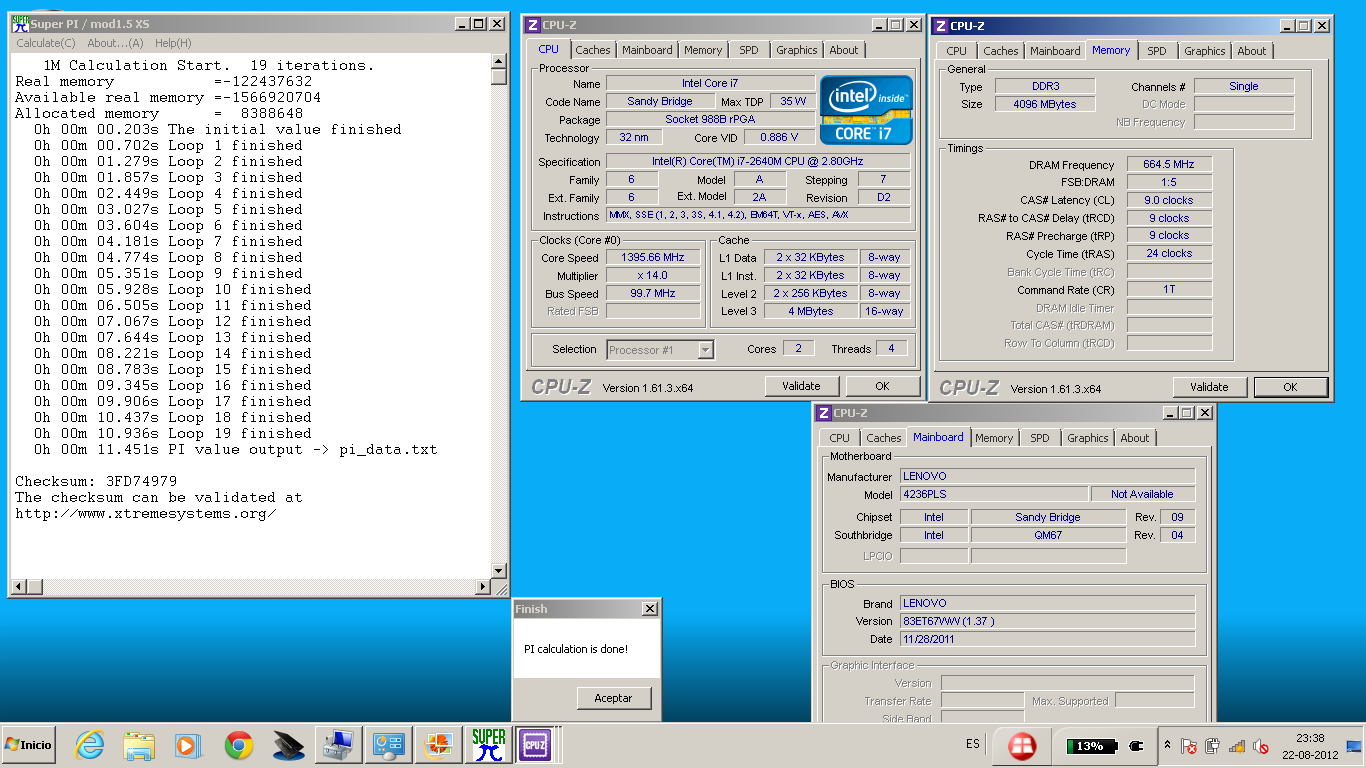Open Action Center flag tray icon
The width and height of the screenshot is (1366, 768).
1189,746
